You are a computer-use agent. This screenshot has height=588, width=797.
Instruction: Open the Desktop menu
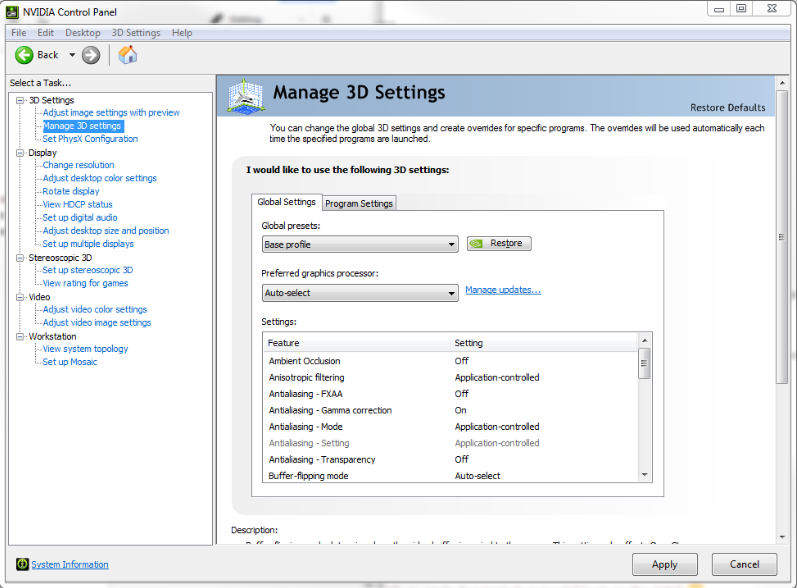point(82,33)
